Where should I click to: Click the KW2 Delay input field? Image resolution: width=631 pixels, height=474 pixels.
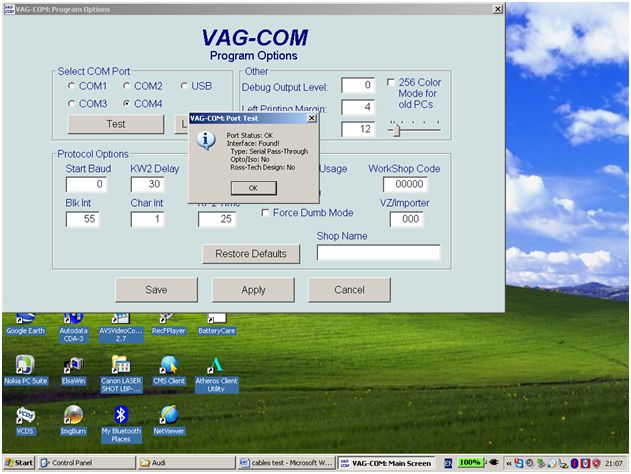click(x=147, y=184)
